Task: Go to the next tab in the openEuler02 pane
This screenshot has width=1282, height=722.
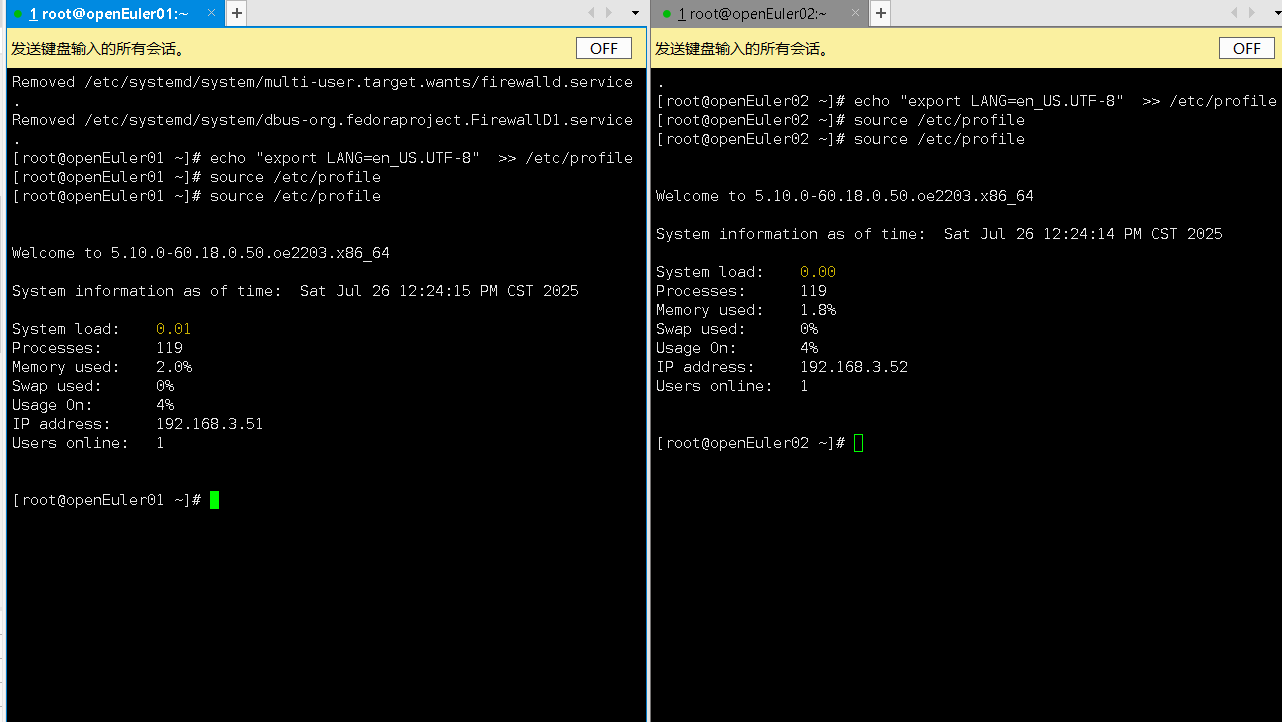Action: [1254, 13]
